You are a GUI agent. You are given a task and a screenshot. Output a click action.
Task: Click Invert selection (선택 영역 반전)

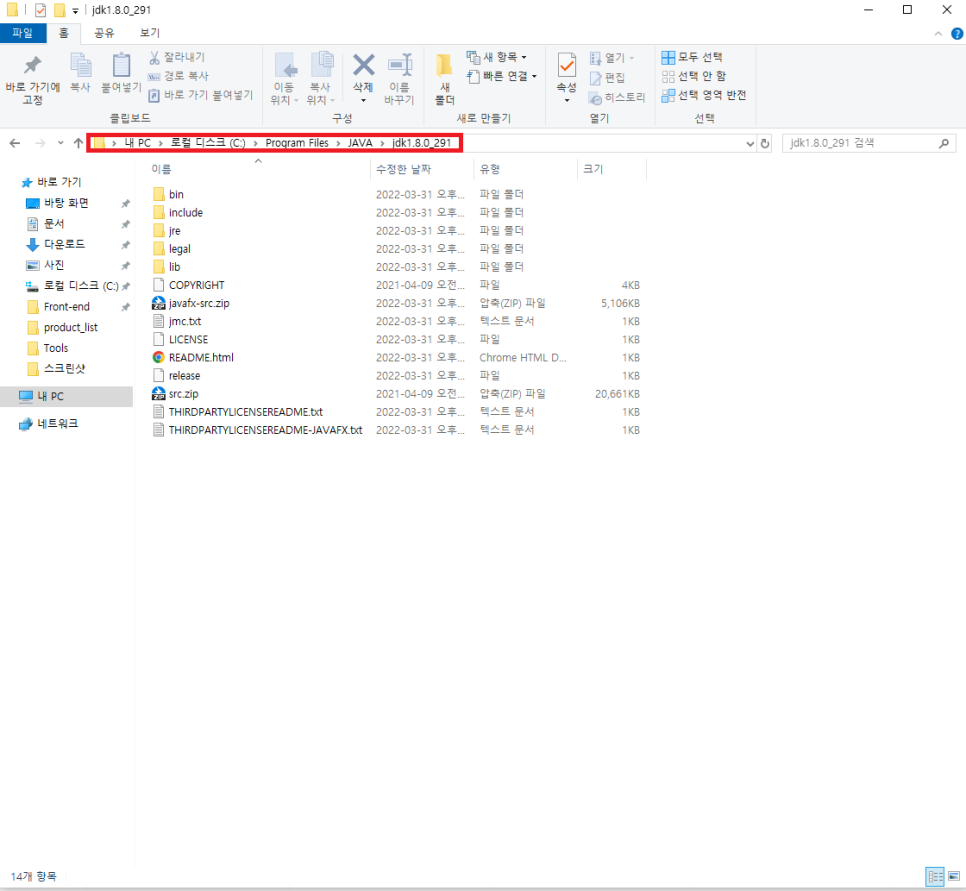coord(704,95)
